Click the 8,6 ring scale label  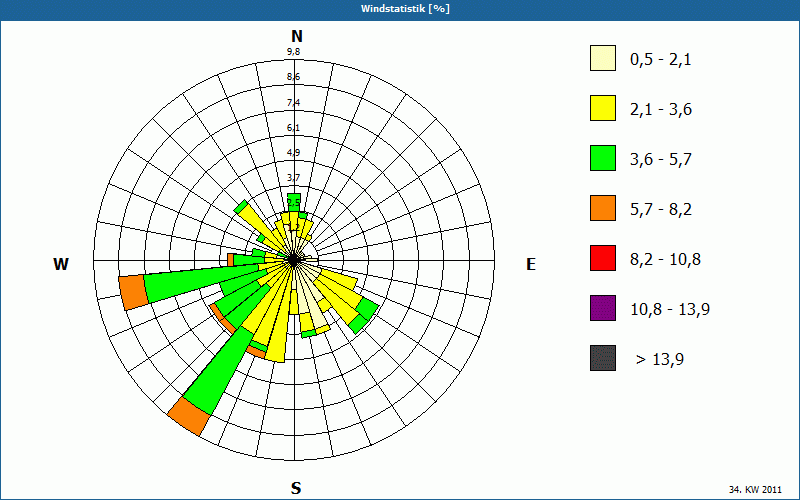coord(293,77)
